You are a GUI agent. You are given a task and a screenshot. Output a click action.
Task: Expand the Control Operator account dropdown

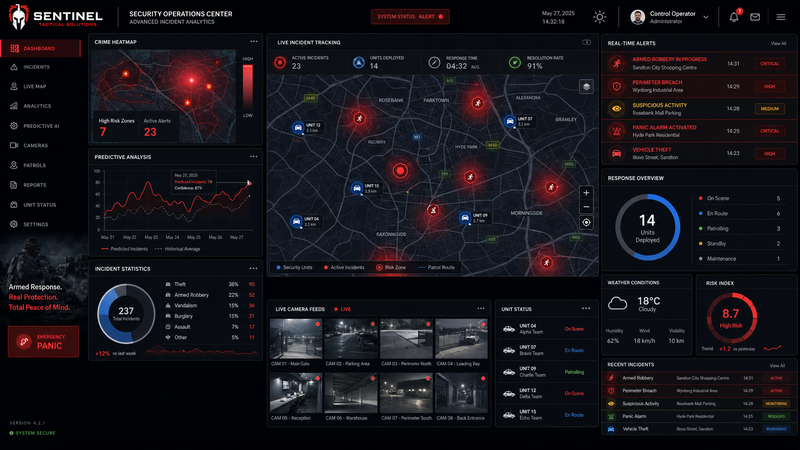point(706,17)
